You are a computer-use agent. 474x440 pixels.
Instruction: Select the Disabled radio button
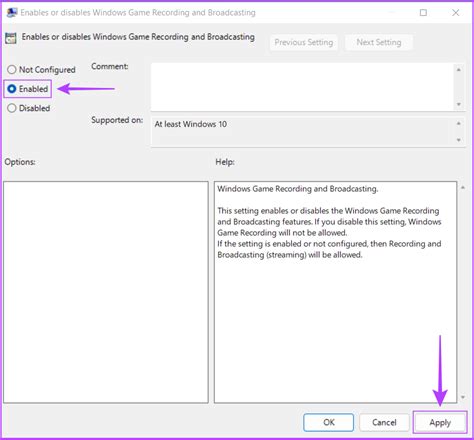(12, 108)
